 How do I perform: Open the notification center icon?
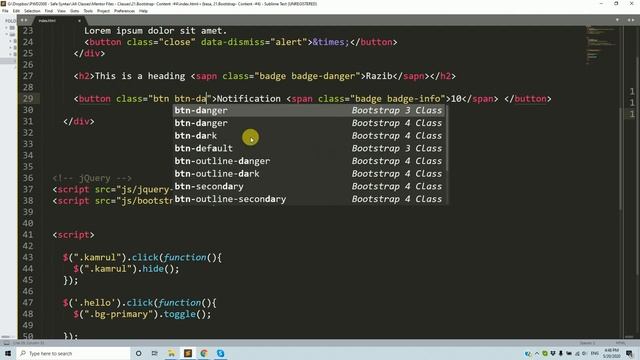tap(629, 353)
